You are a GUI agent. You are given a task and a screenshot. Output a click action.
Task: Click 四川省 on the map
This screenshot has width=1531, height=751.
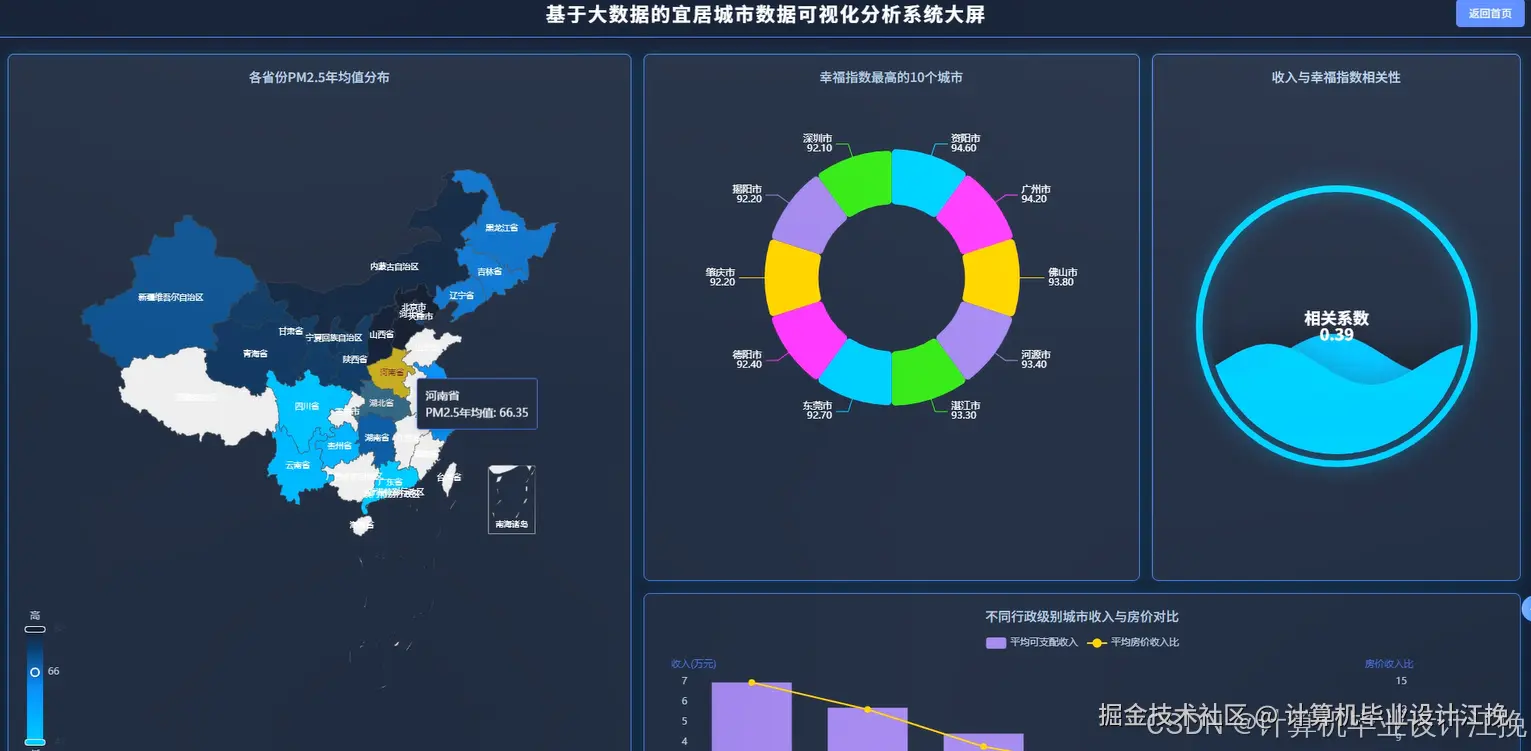tap(307, 406)
